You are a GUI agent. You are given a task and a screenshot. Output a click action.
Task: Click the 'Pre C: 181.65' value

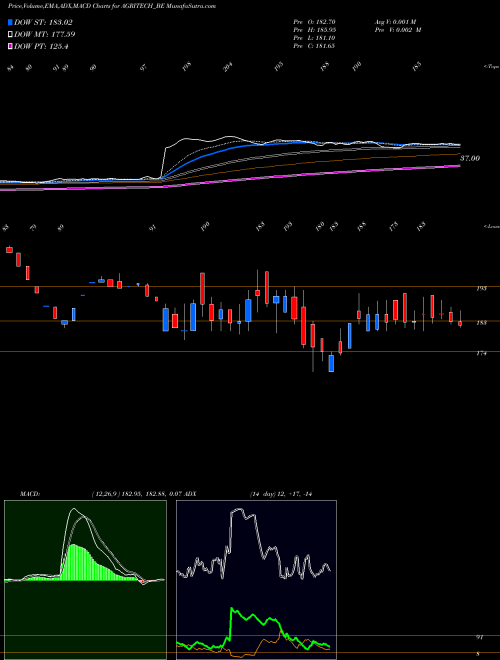314,46
